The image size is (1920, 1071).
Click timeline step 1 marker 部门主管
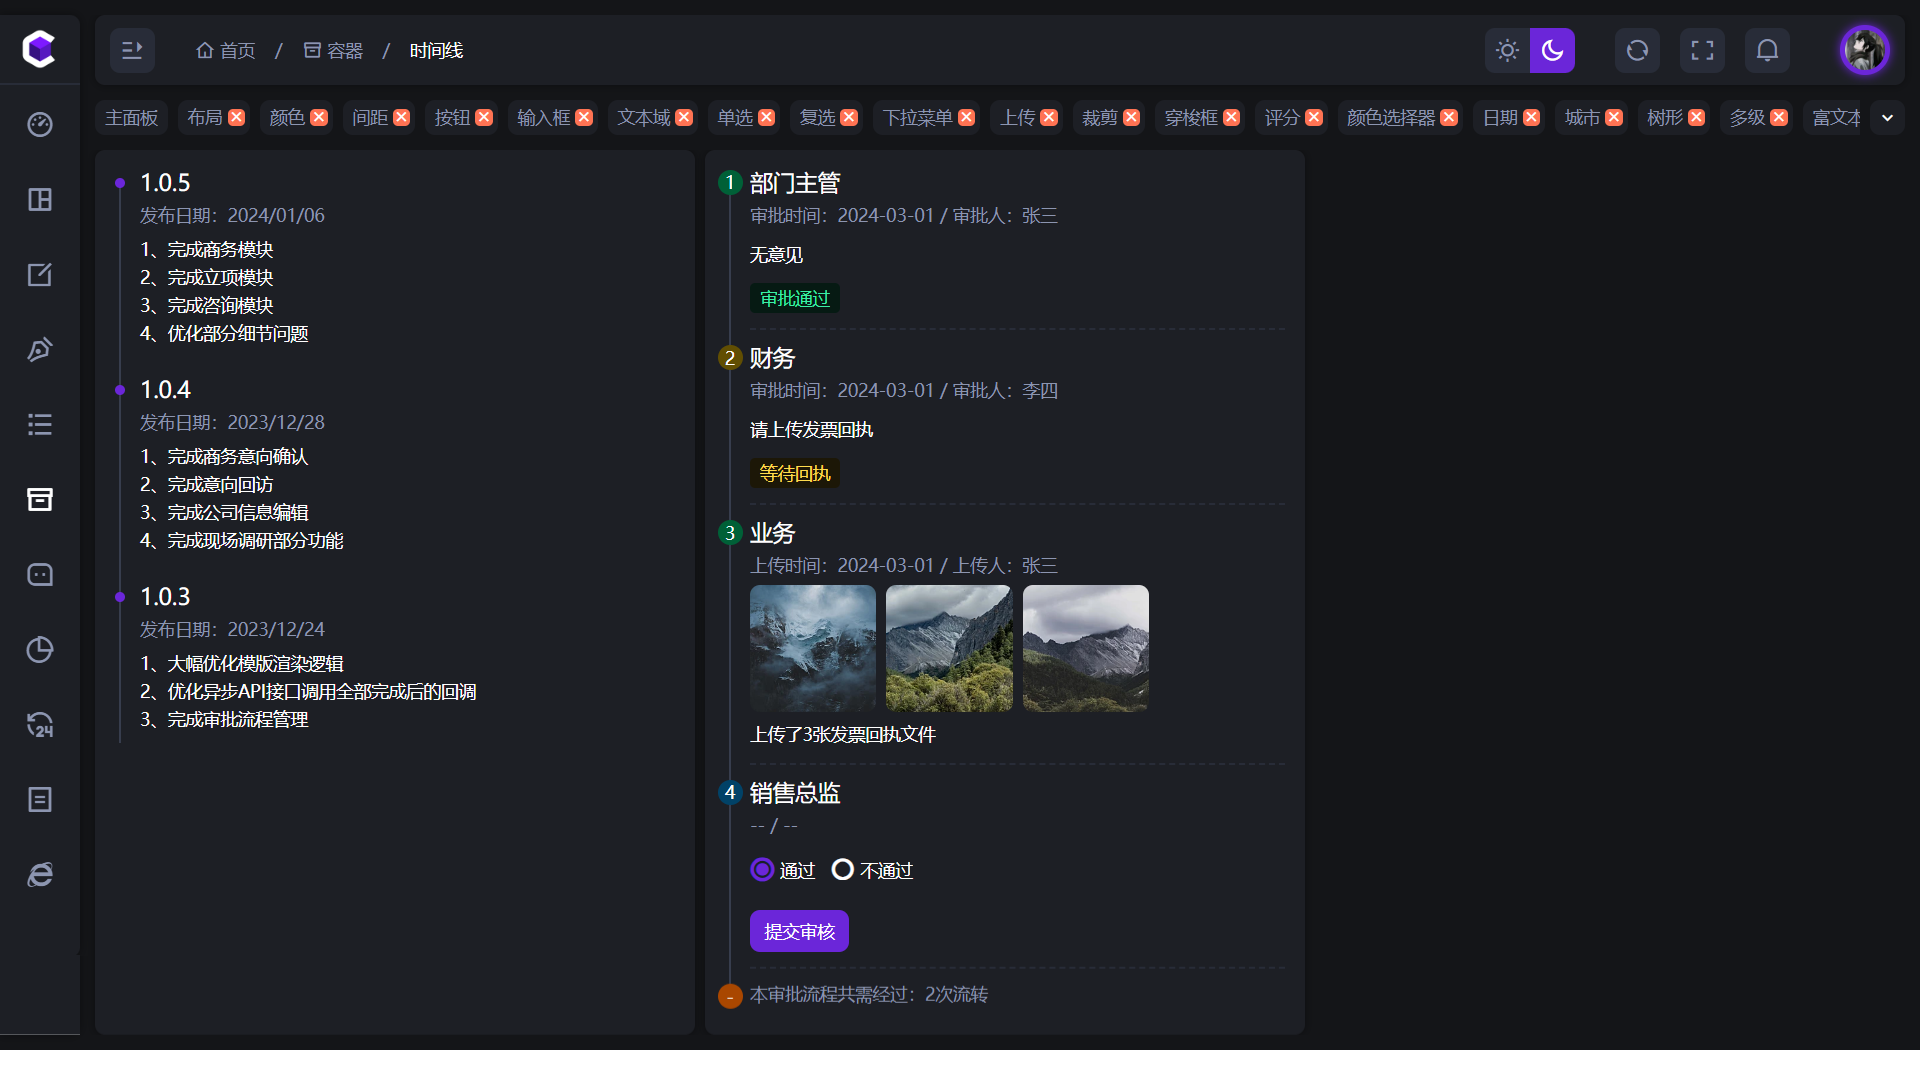(x=730, y=182)
